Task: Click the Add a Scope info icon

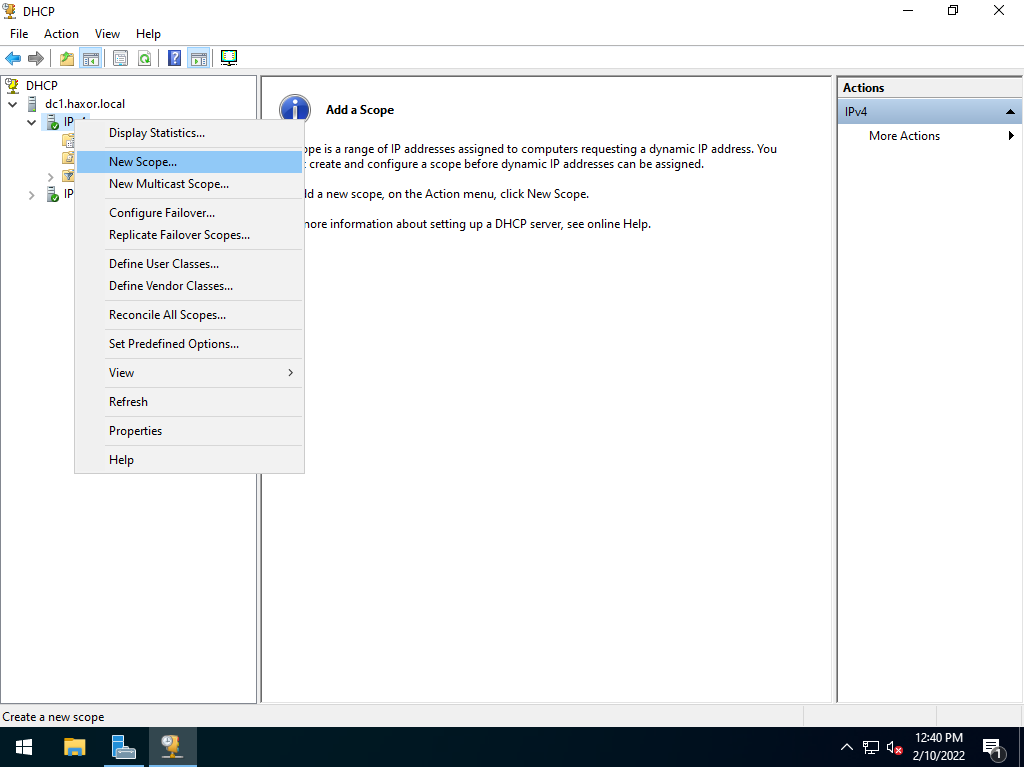Action: [294, 108]
